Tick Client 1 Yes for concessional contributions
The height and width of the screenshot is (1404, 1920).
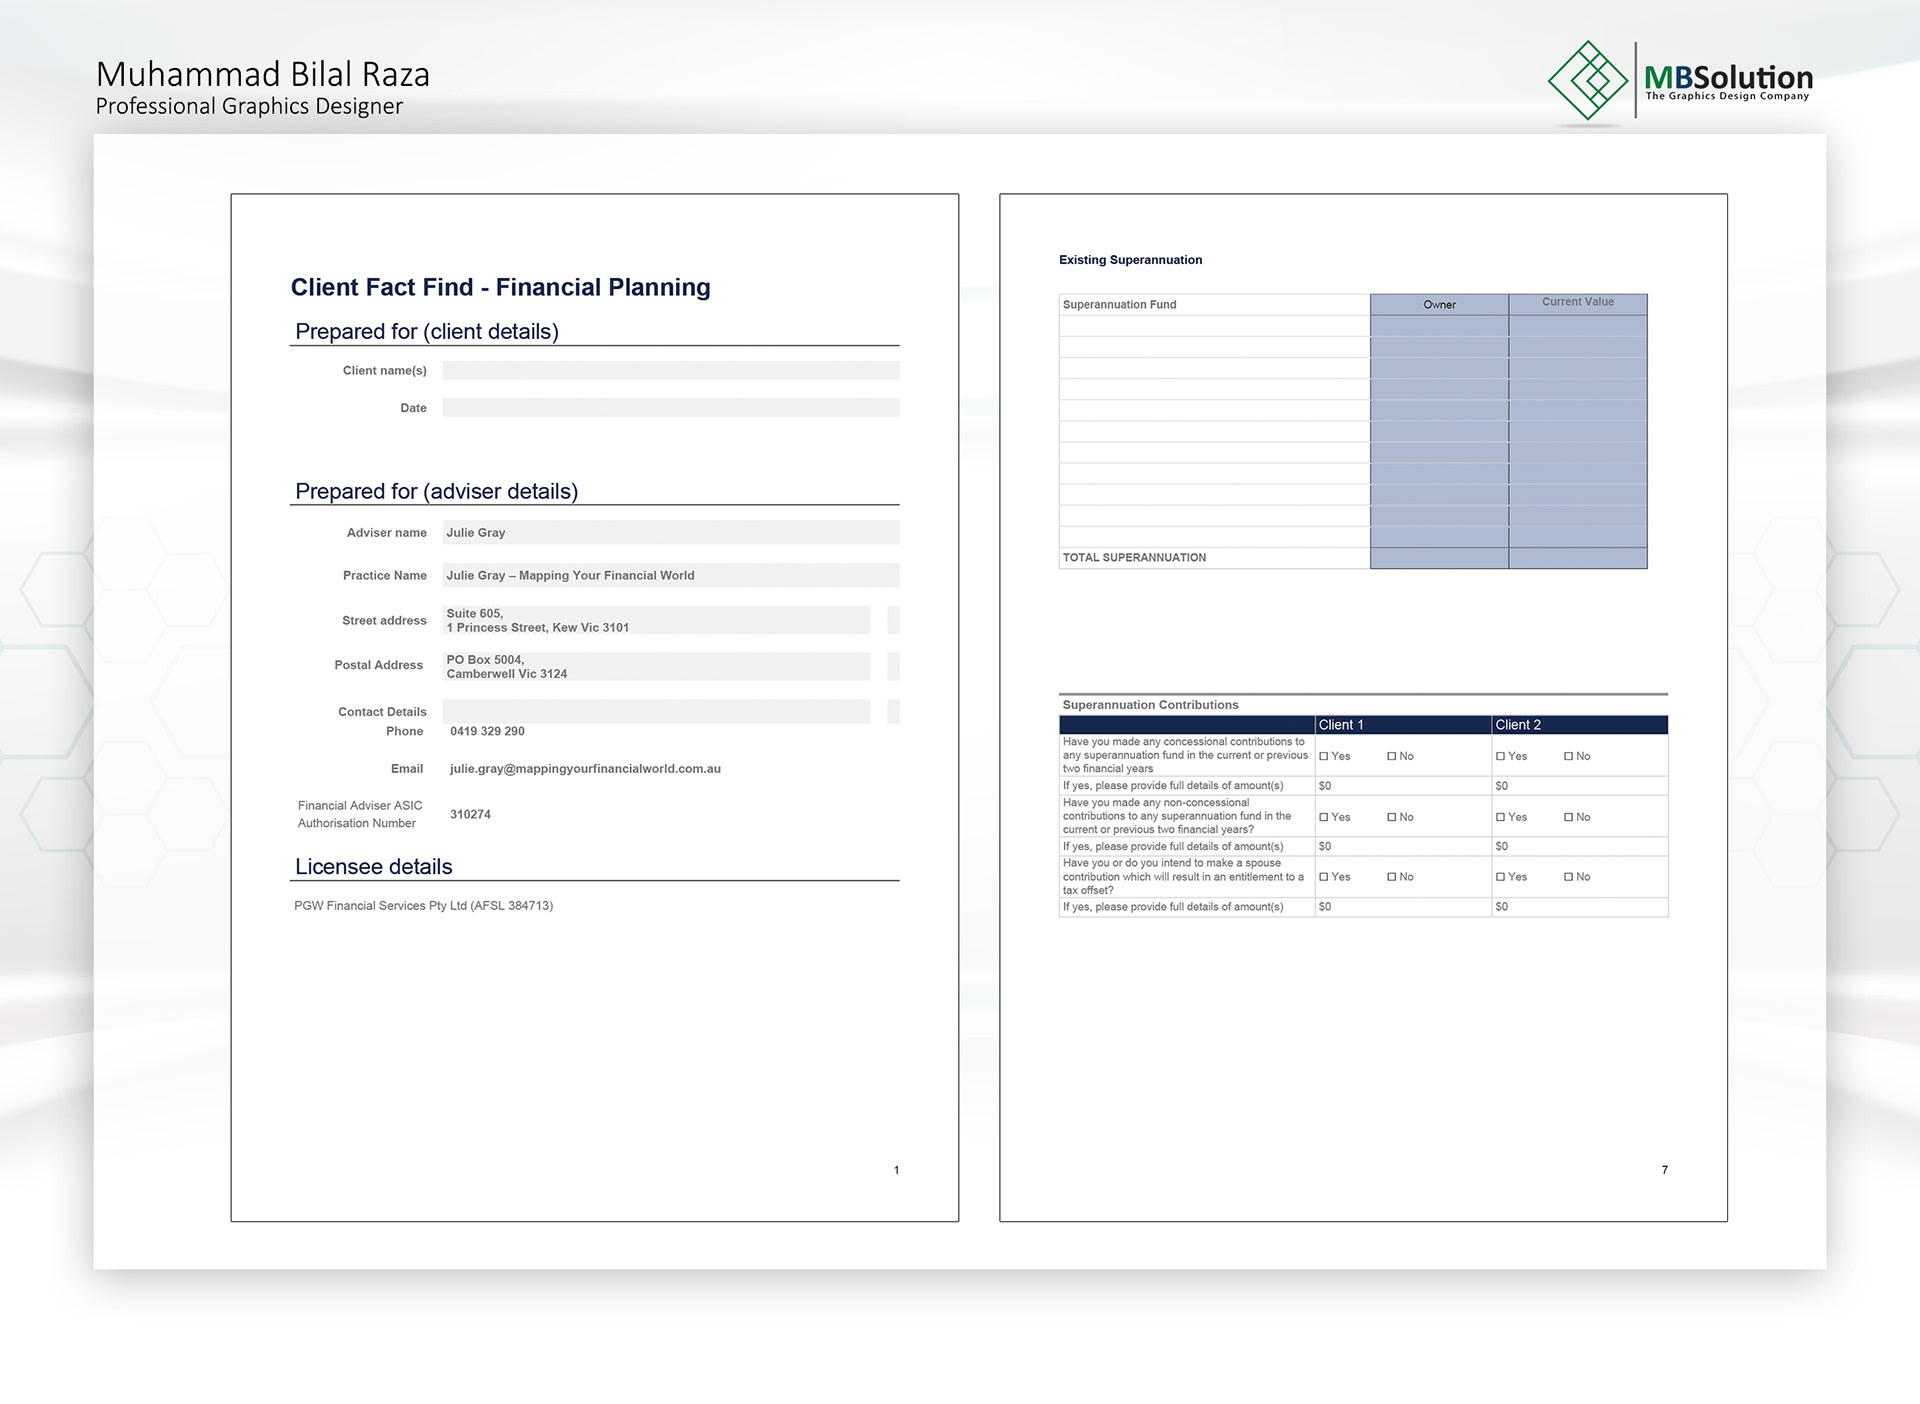(x=1324, y=757)
